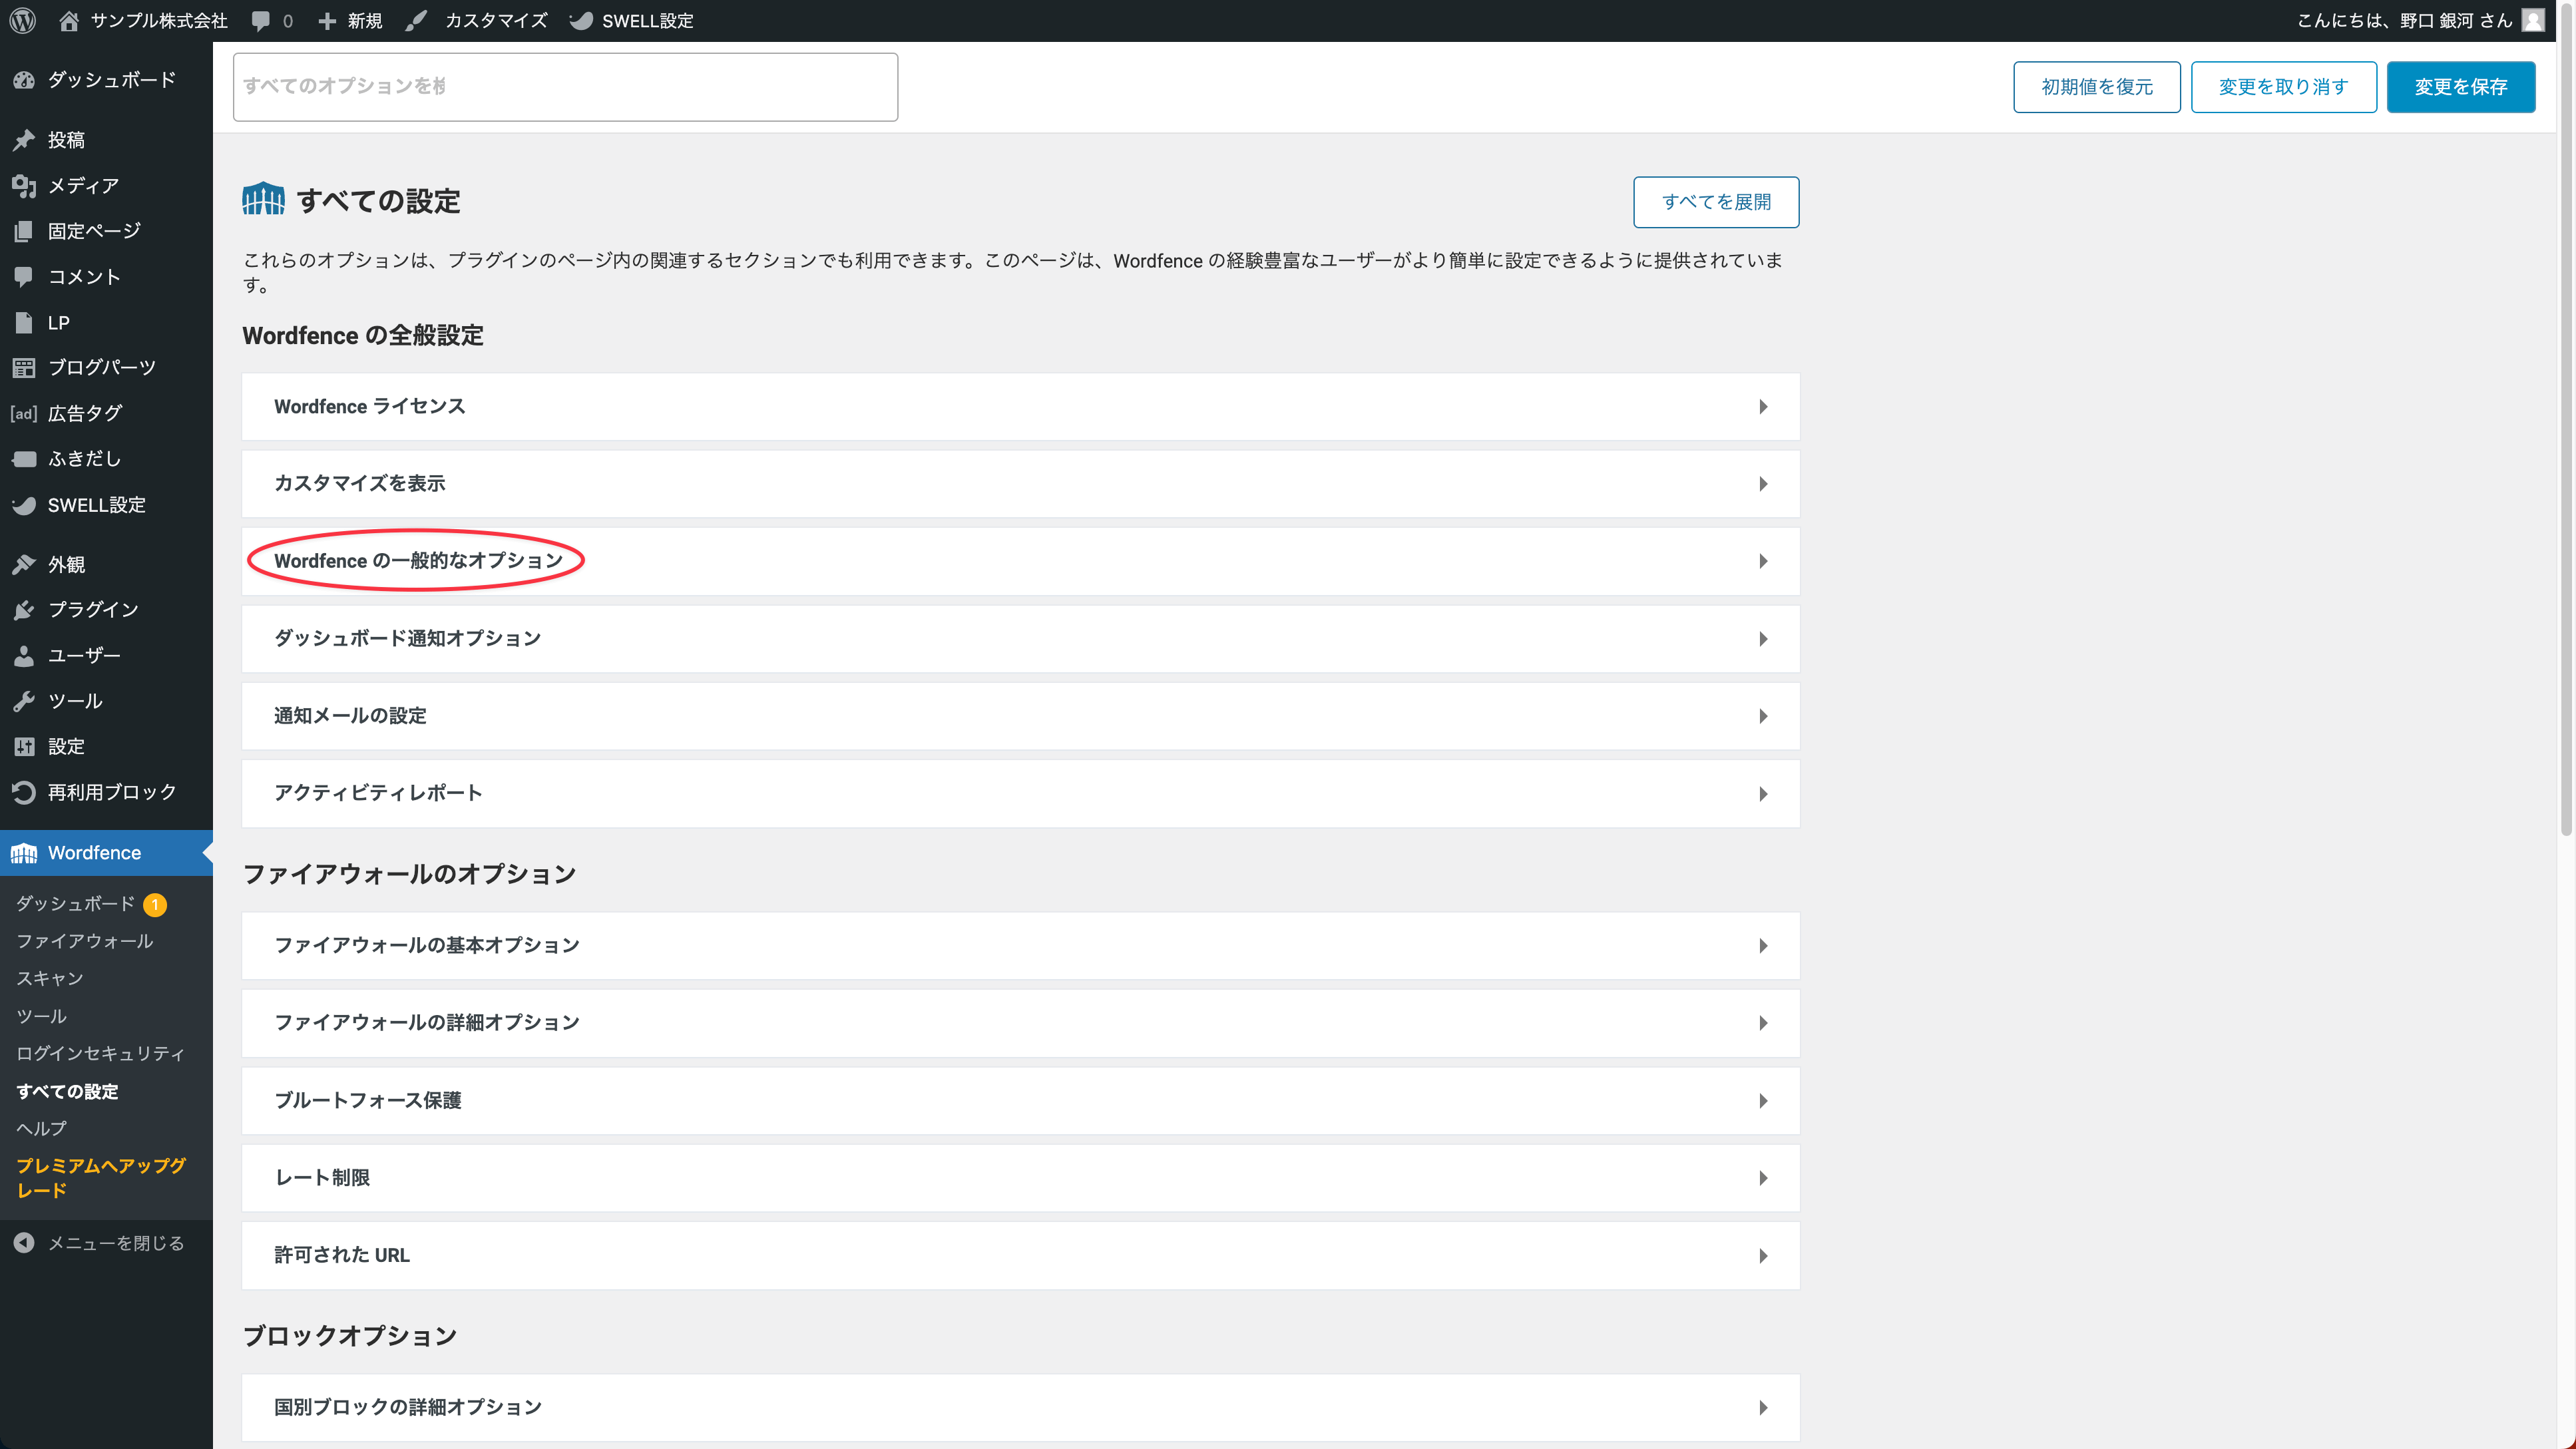This screenshot has width=2576, height=1449.
Task: Expand ブルートフォース保護 section arrow
Action: (1763, 1101)
